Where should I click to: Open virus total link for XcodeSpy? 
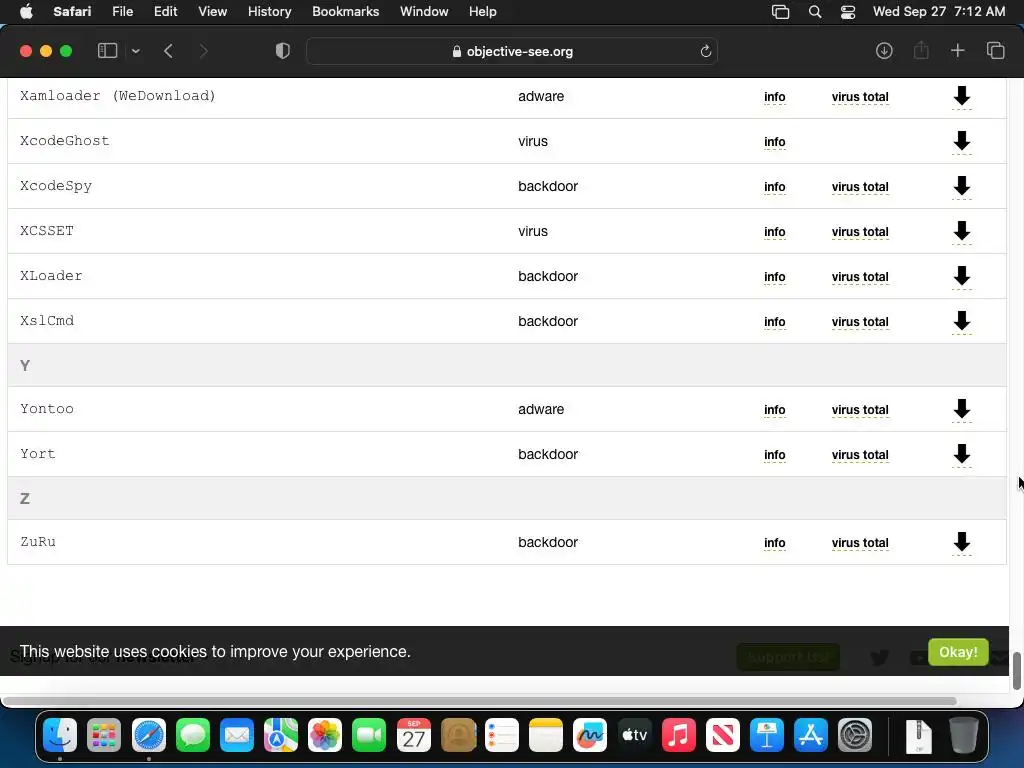click(x=860, y=187)
